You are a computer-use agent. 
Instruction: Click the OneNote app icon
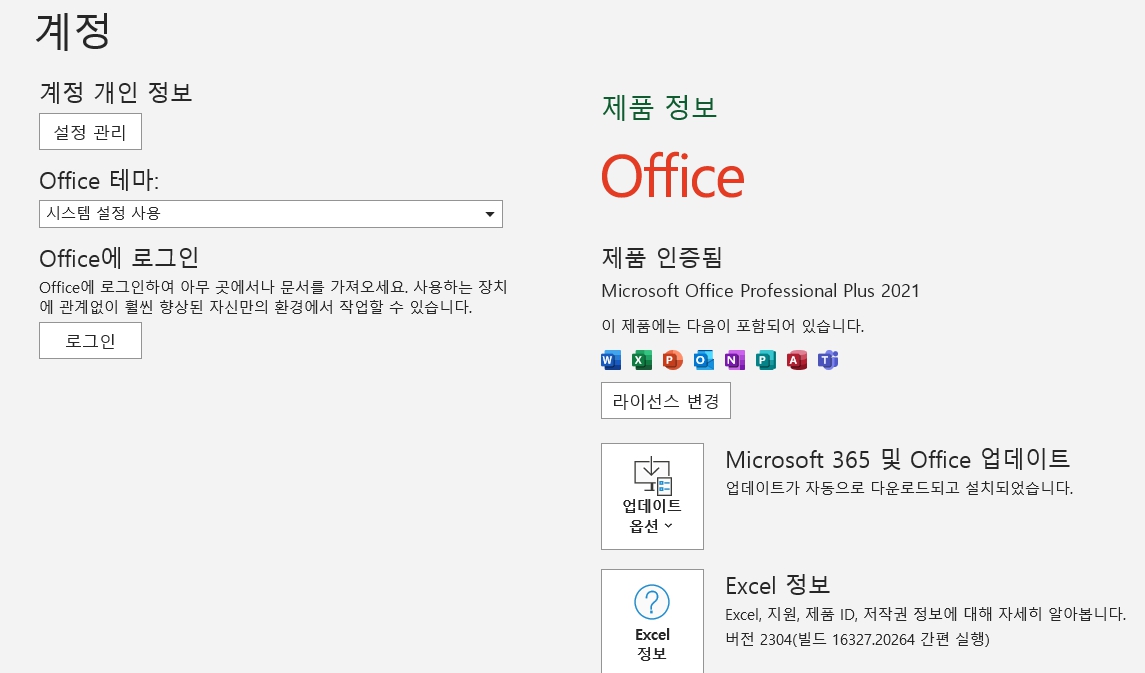click(x=735, y=360)
